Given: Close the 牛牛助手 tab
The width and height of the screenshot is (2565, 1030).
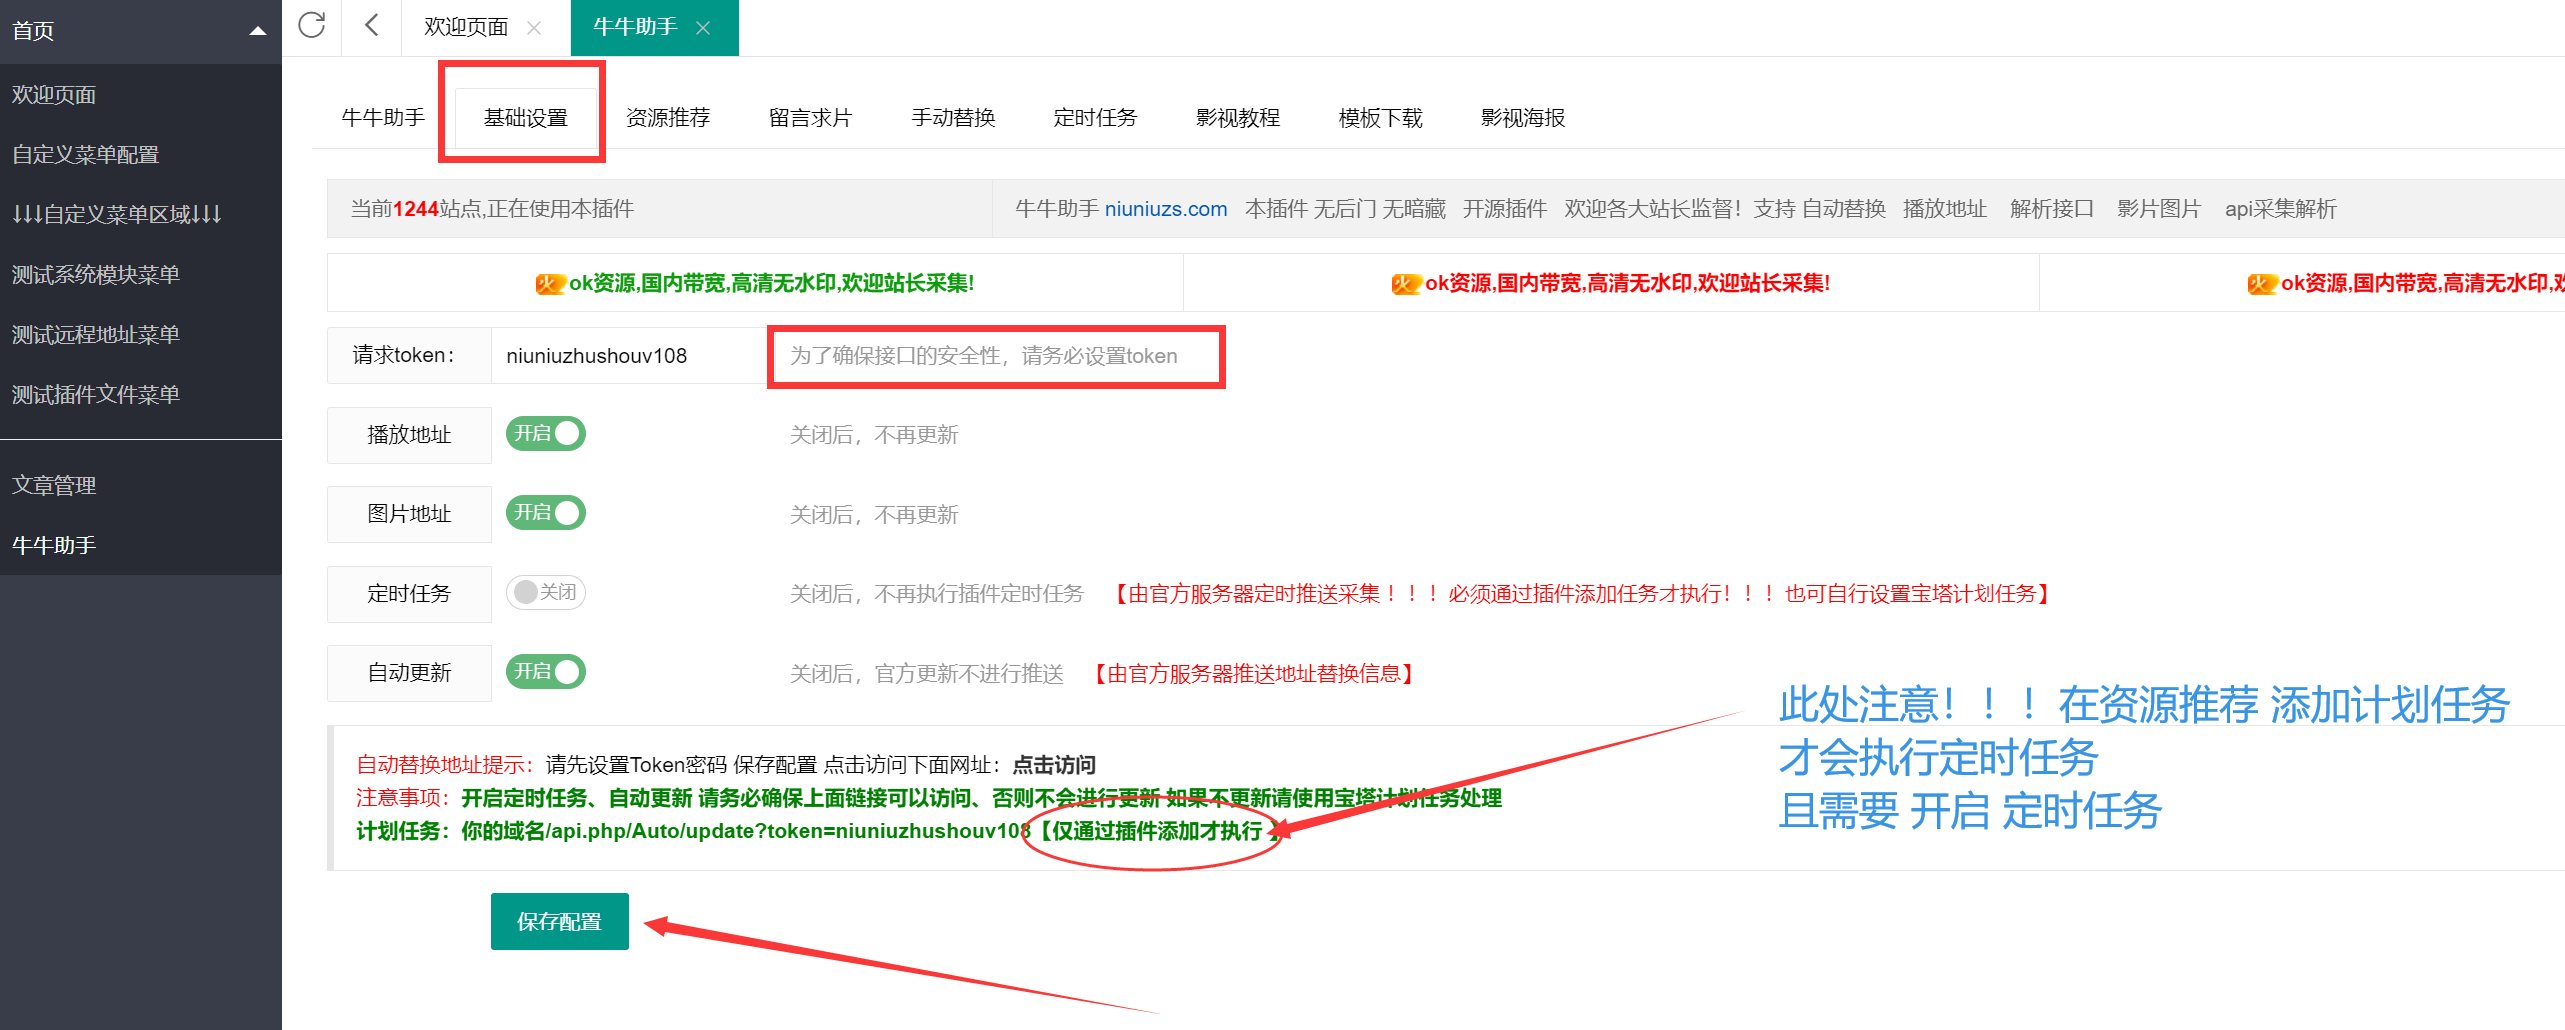Looking at the screenshot, I should [703, 28].
